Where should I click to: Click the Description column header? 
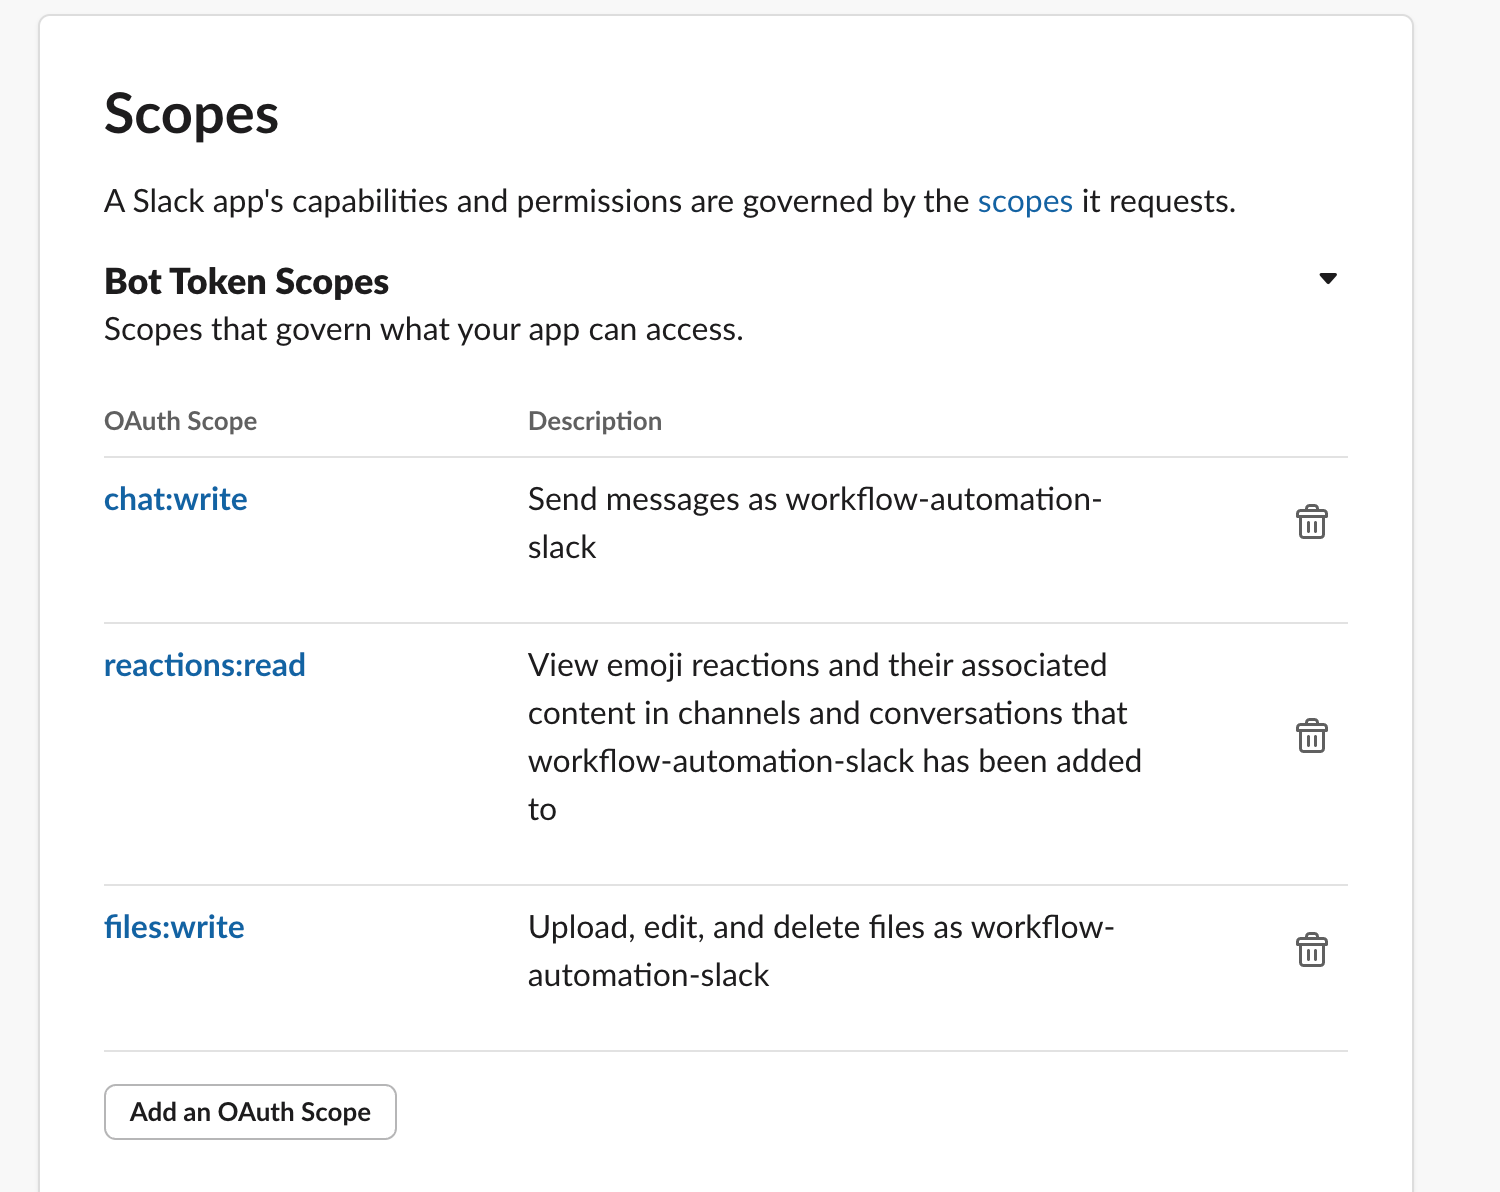coord(595,421)
